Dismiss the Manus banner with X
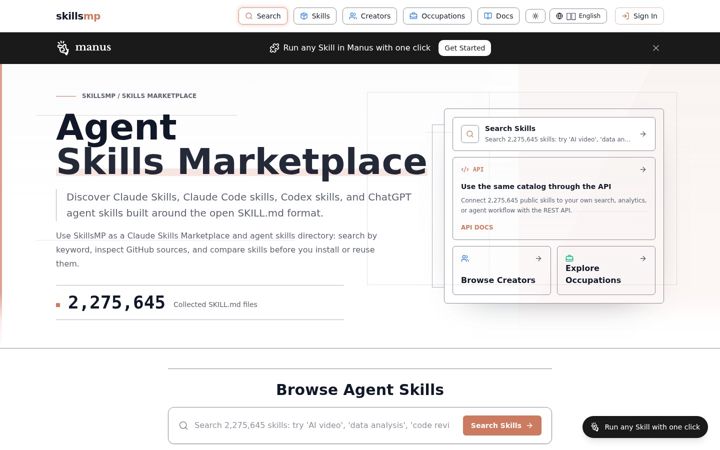The height and width of the screenshot is (450, 720). (x=656, y=48)
